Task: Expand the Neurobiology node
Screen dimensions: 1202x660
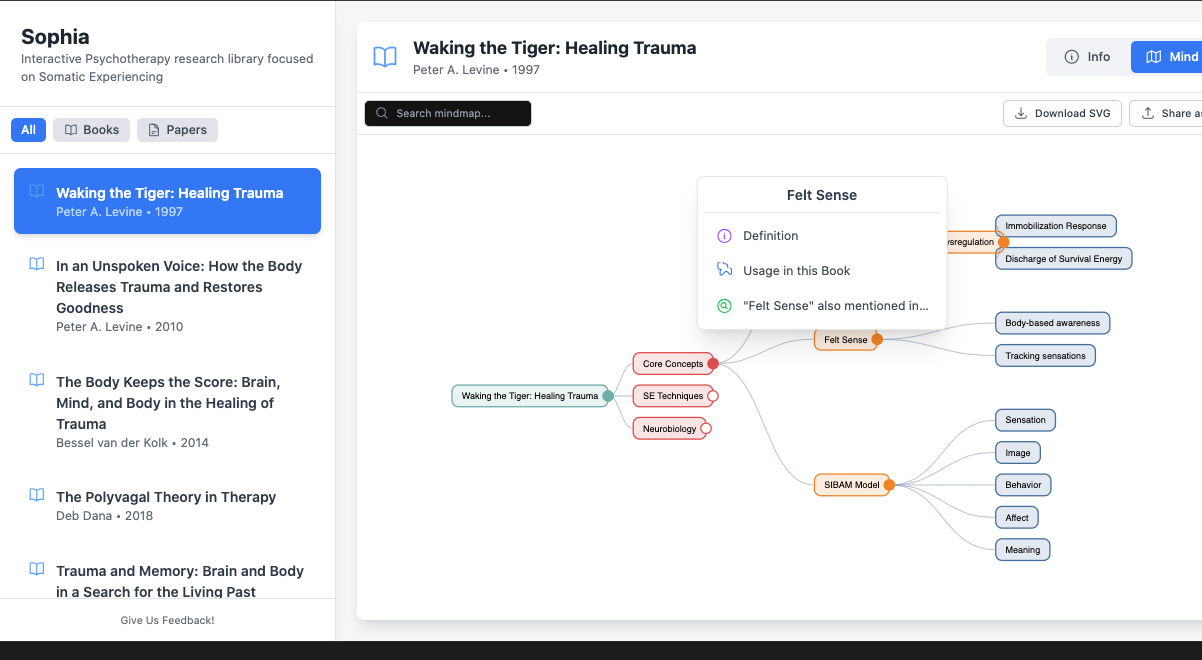Action: click(x=708, y=428)
